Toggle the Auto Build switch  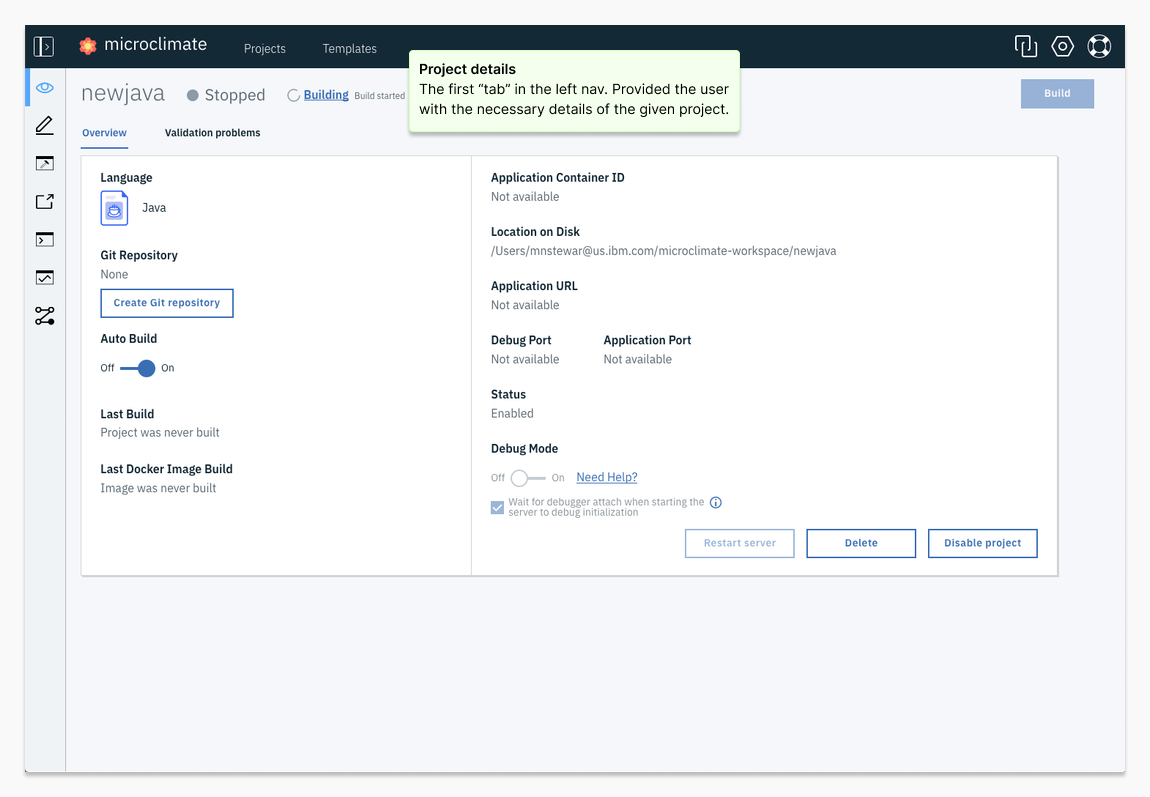click(138, 368)
